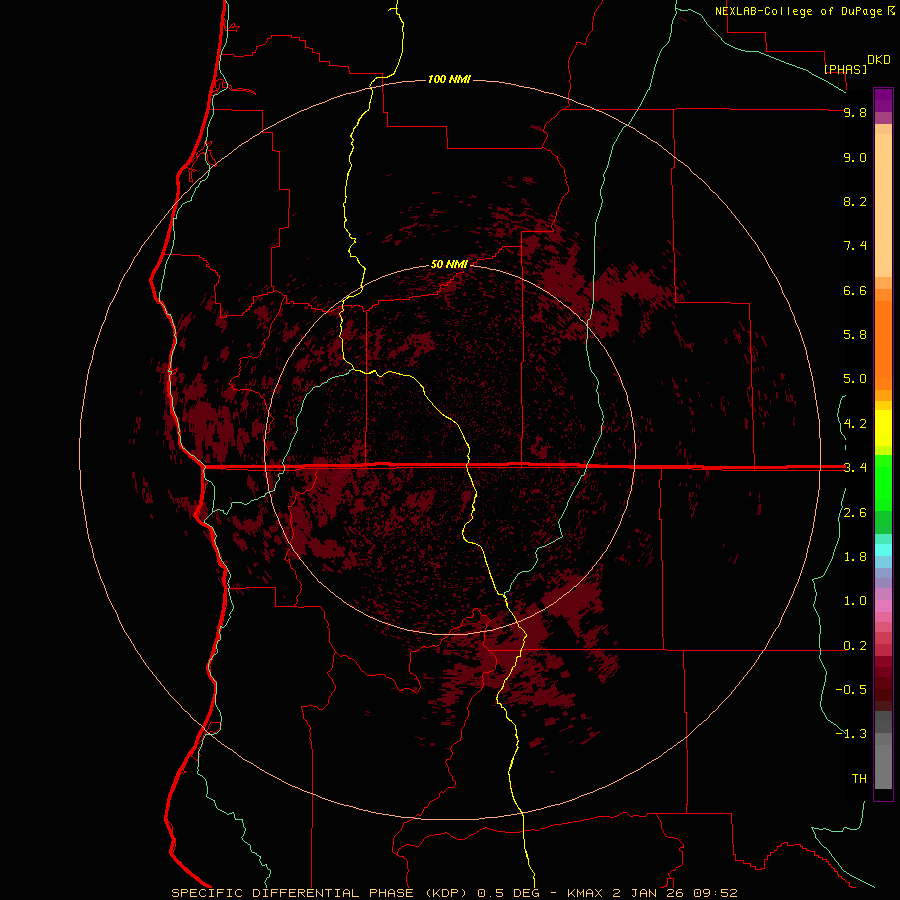Screen dimensions: 900x900
Task: Click the 2.6 value on color scale
Action: (855, 513)
